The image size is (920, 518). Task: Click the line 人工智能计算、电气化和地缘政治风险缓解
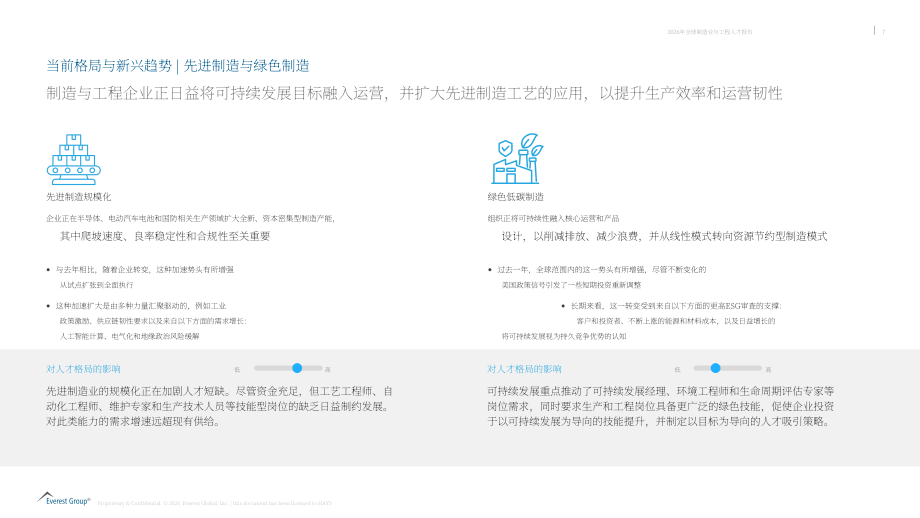tap(129, 336)
